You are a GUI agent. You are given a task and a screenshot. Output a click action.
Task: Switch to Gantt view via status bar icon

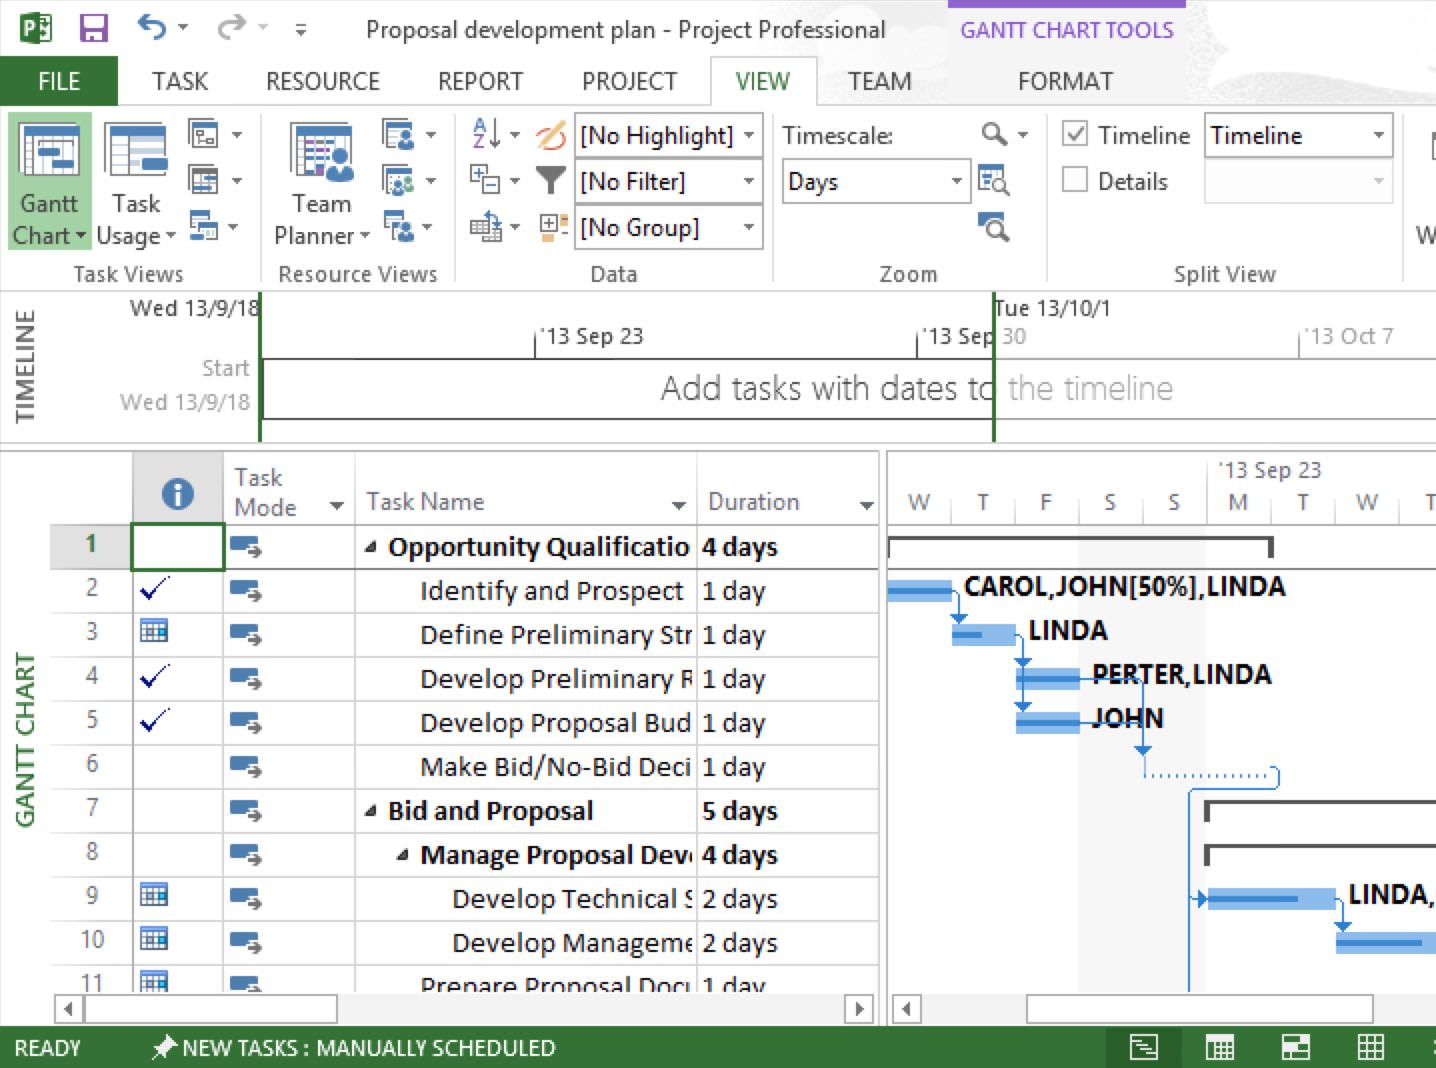click(x=1143, y=1047)
